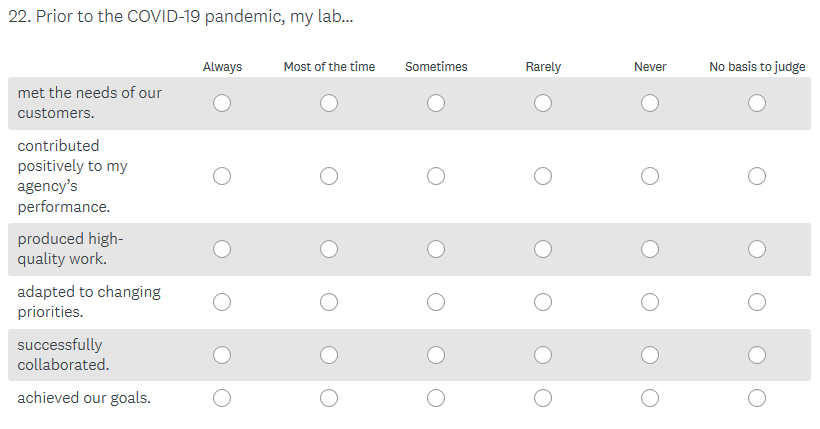Screen dimensions: 820x429
Task: Select No basis to judge for agency's performance
Action: coord(757,176)
